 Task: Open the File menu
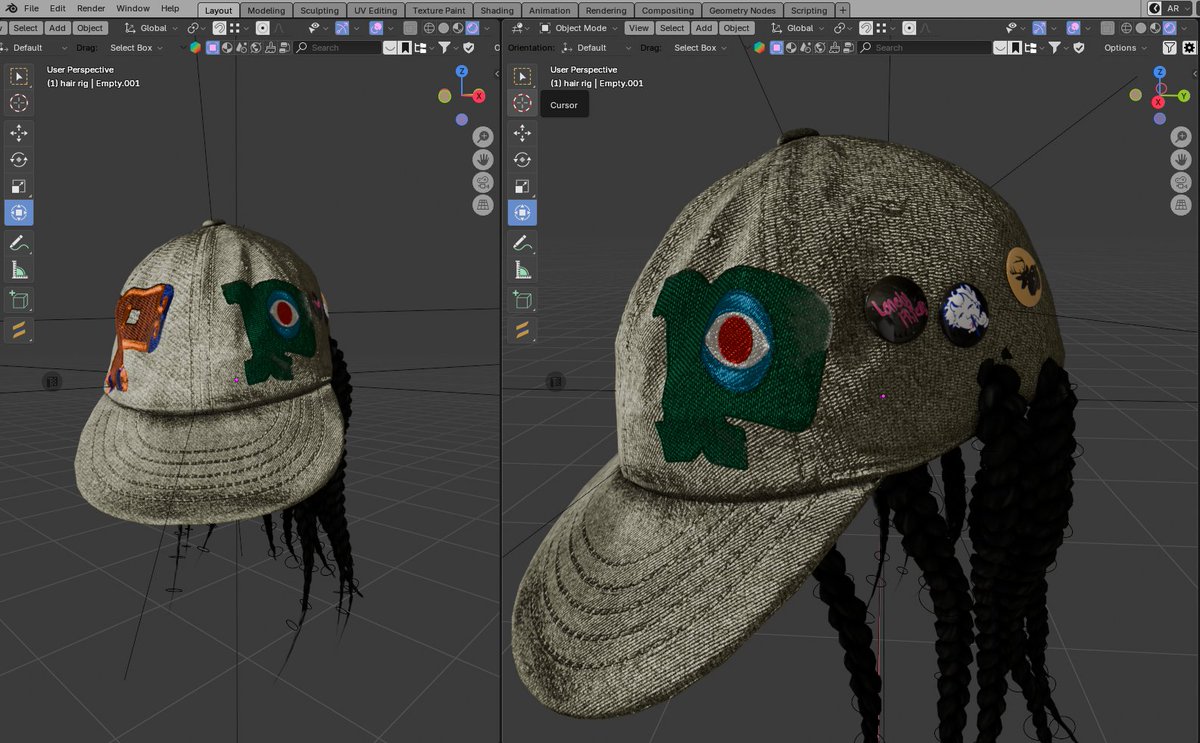[31, 8]
